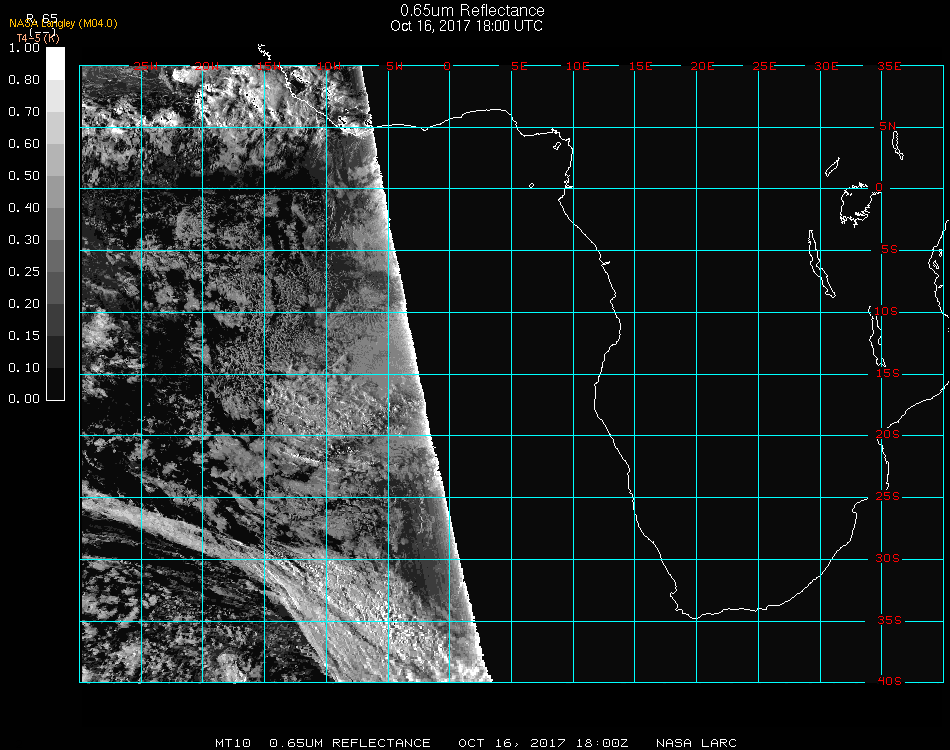Select the 25E longitude label
The height and width of the screenshot is (750, 950).
pyautogui.click(x=764, y=66)
